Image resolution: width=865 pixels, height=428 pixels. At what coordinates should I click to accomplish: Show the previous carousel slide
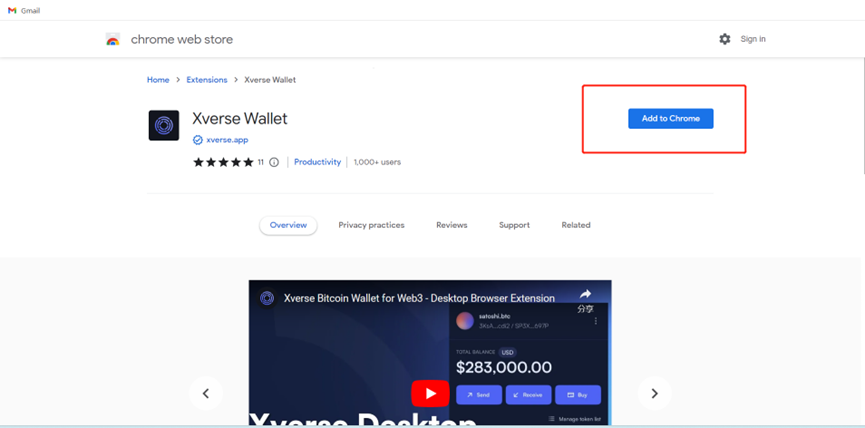(x=206, y=393)
